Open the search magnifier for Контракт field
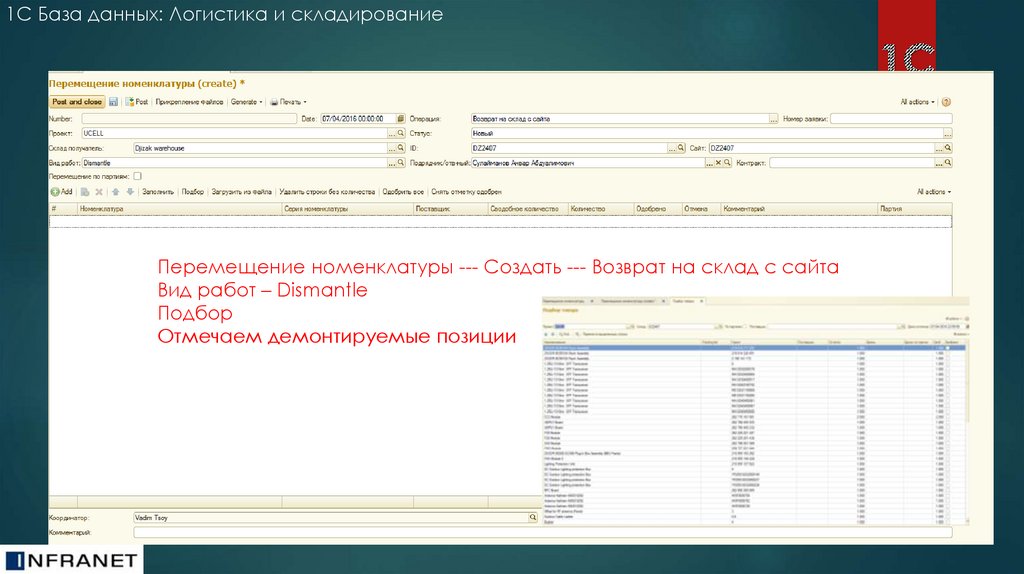1024x574 pixels. [x=948, y=163]
